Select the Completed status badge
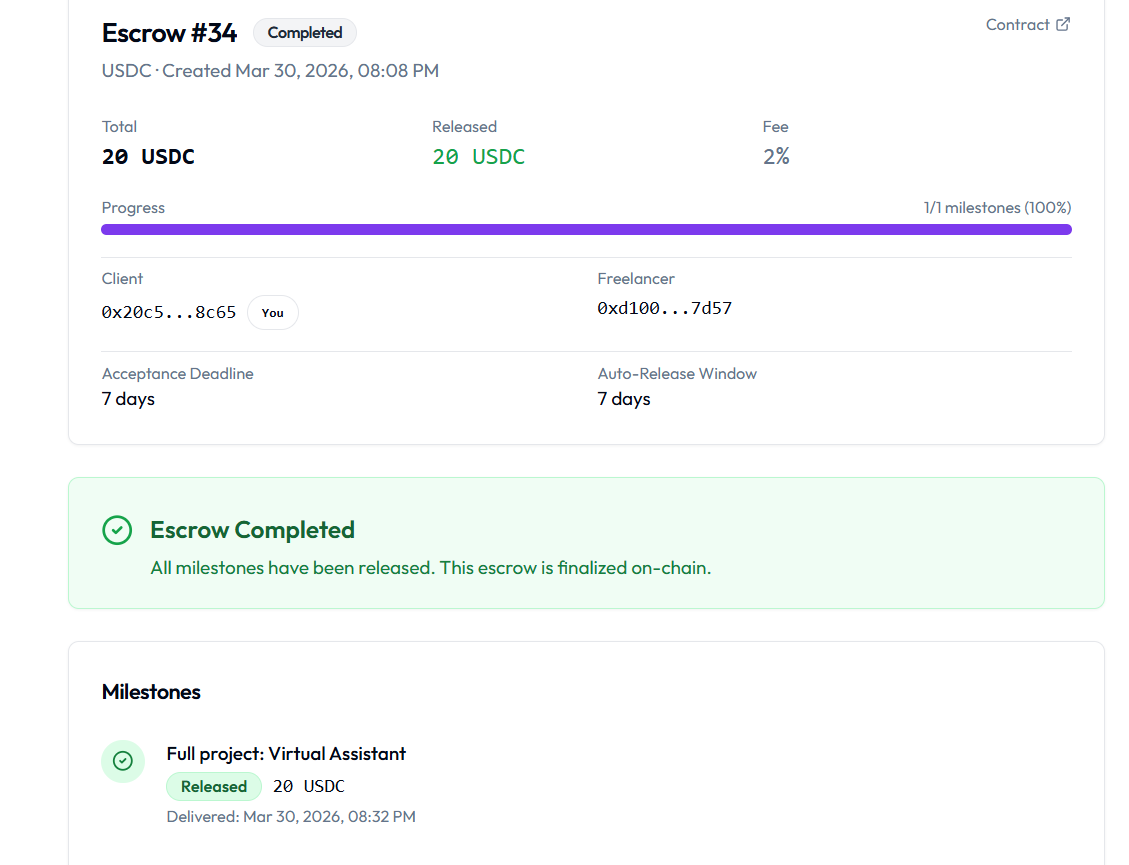 pos(304,32)
